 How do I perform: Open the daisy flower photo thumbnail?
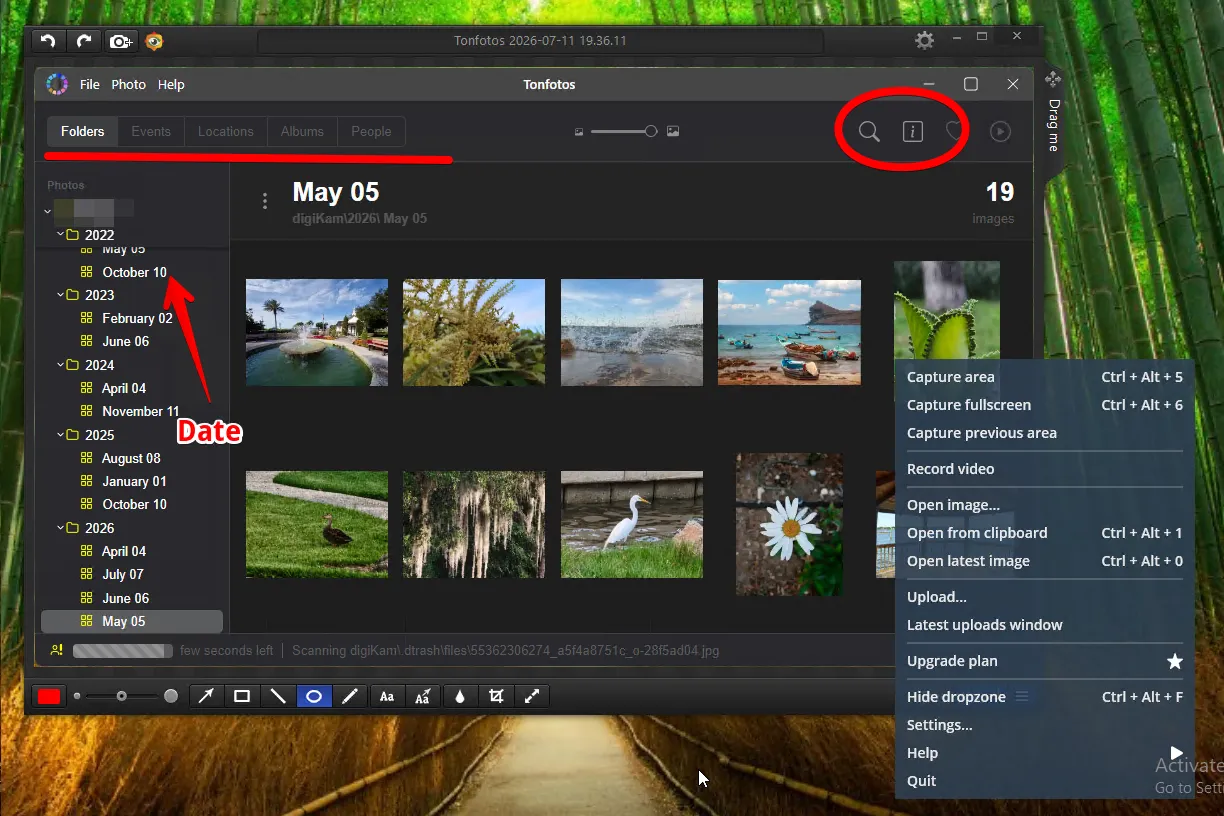pyautogui.click(x=789, y=525)
